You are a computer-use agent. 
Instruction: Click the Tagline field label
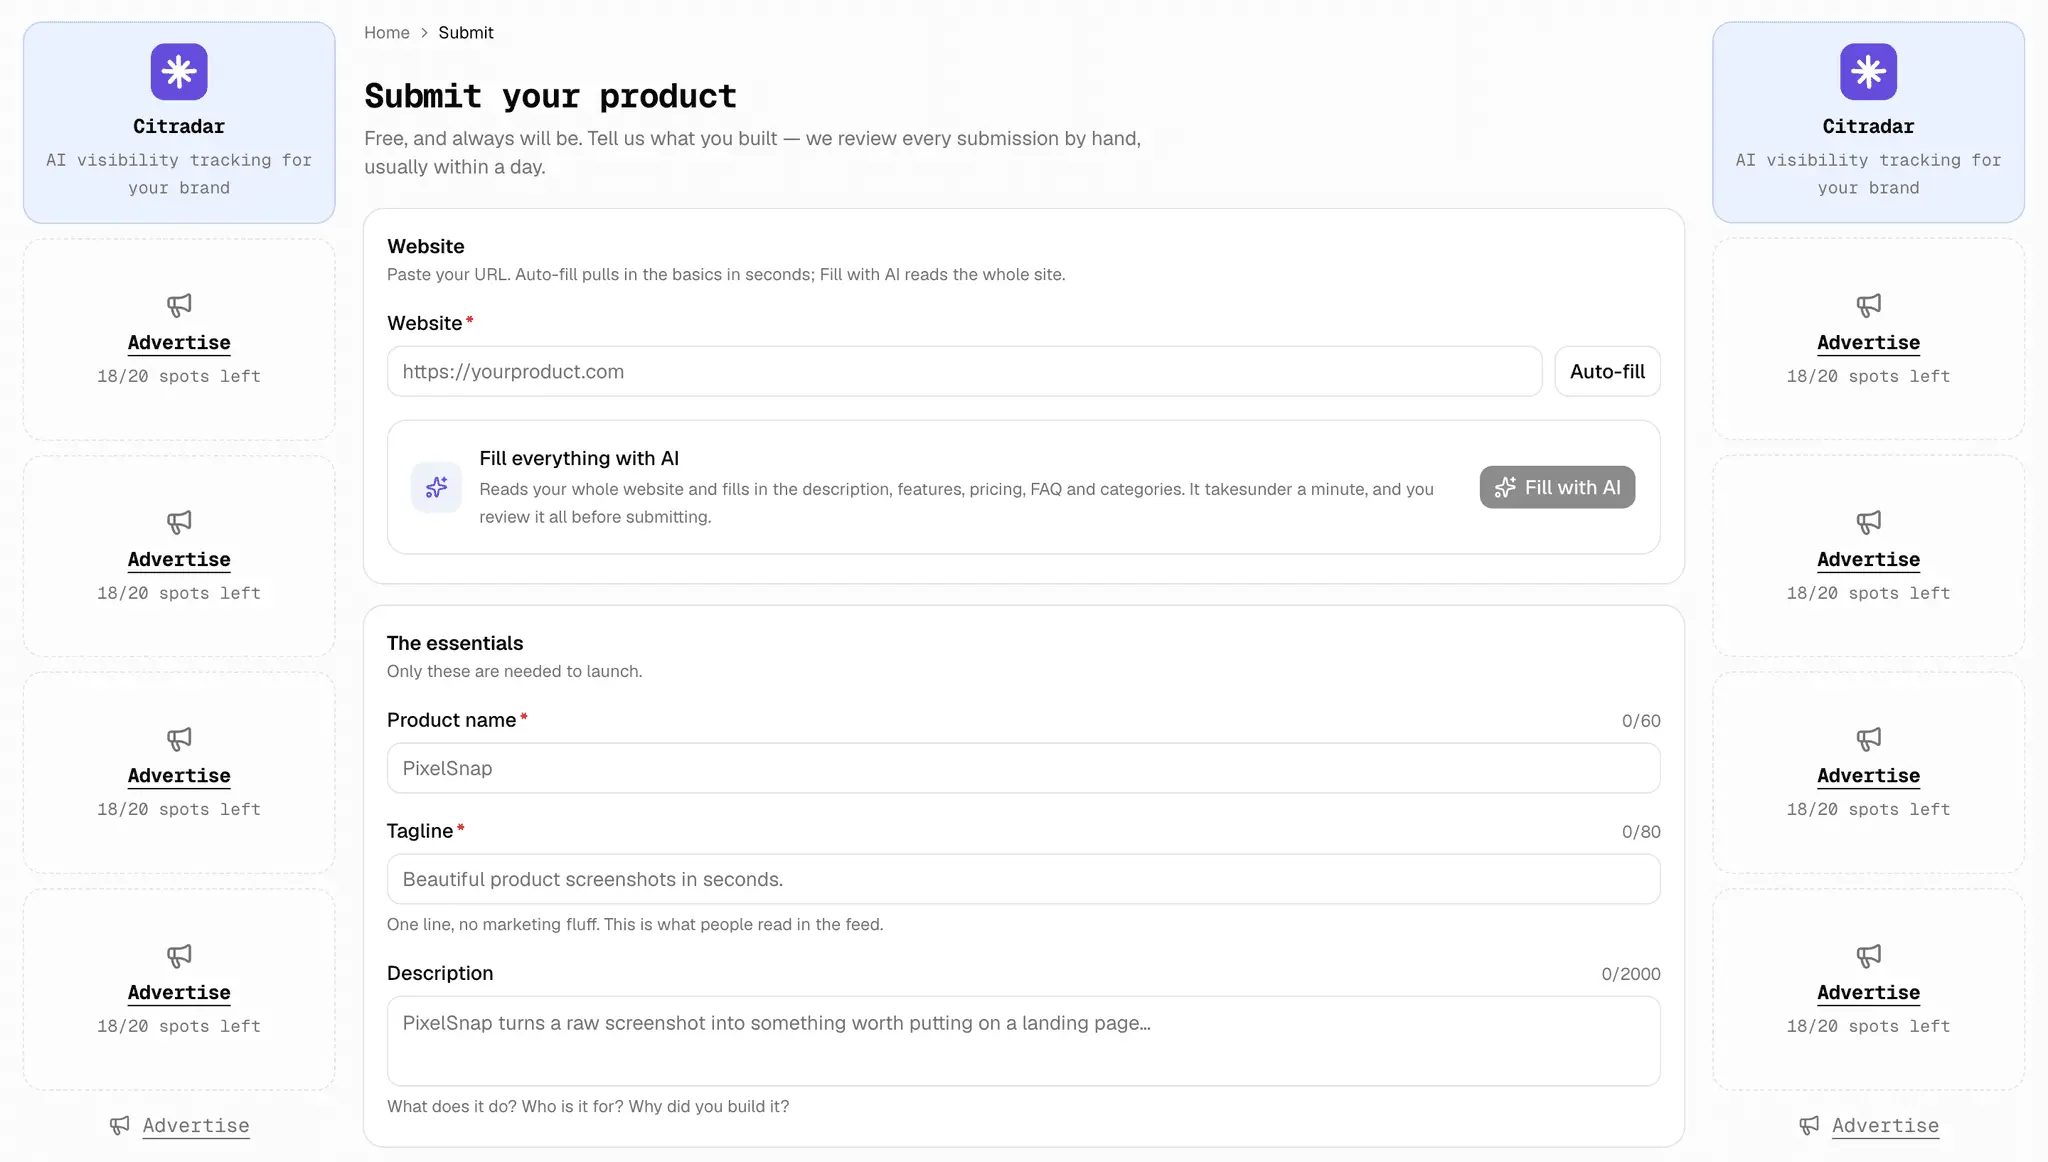pyautogui.click(x=420, y=831)
